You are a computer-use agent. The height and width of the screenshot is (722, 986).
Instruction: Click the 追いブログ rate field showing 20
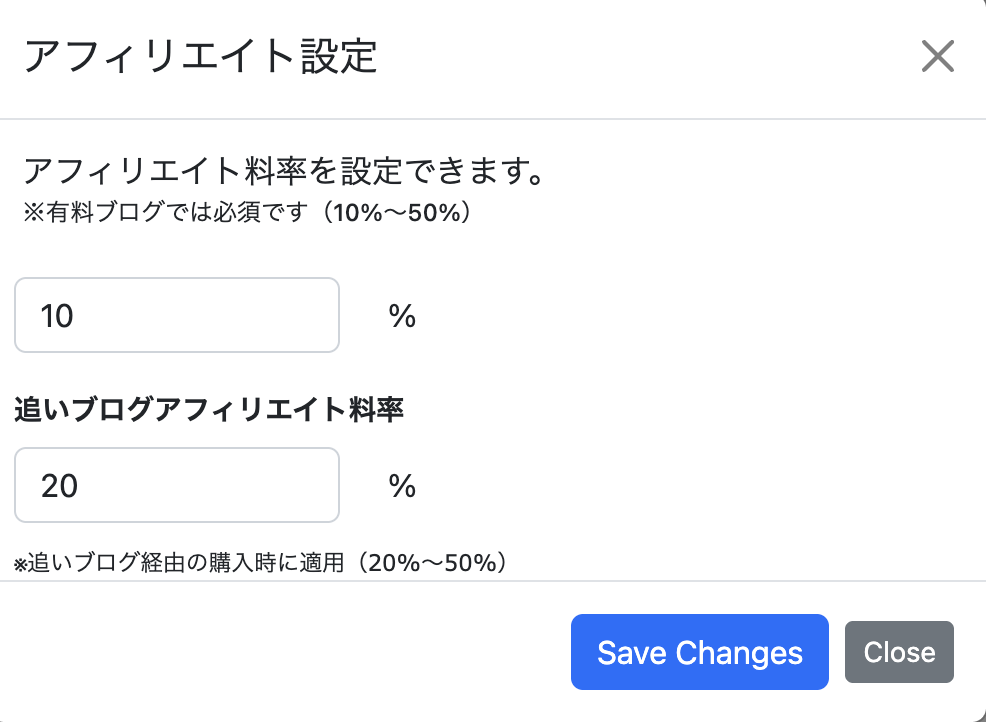point(177,485)
